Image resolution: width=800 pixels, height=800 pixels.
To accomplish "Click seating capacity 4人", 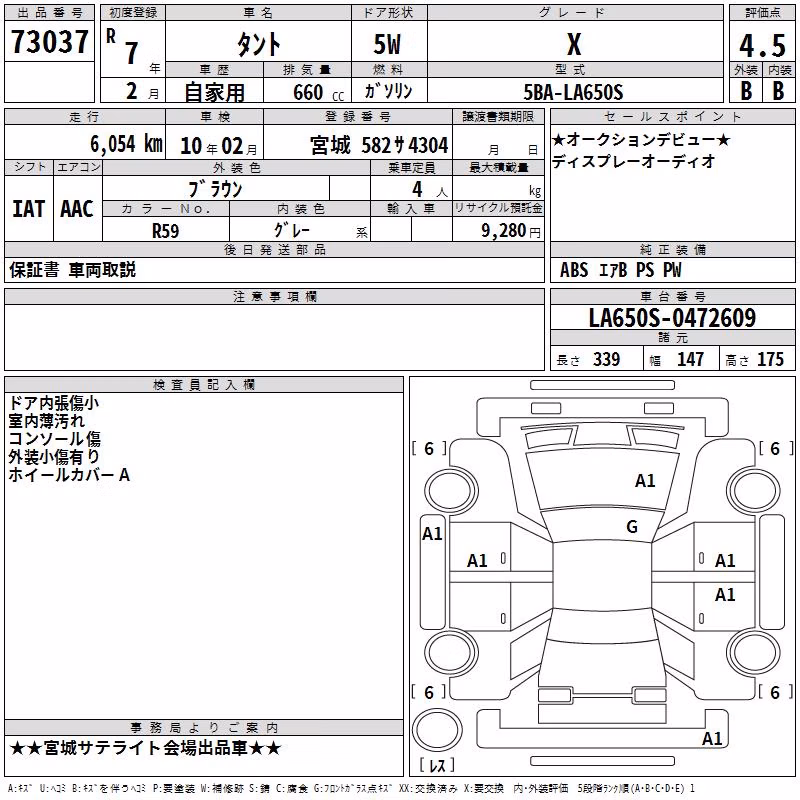I will [430, 190].
